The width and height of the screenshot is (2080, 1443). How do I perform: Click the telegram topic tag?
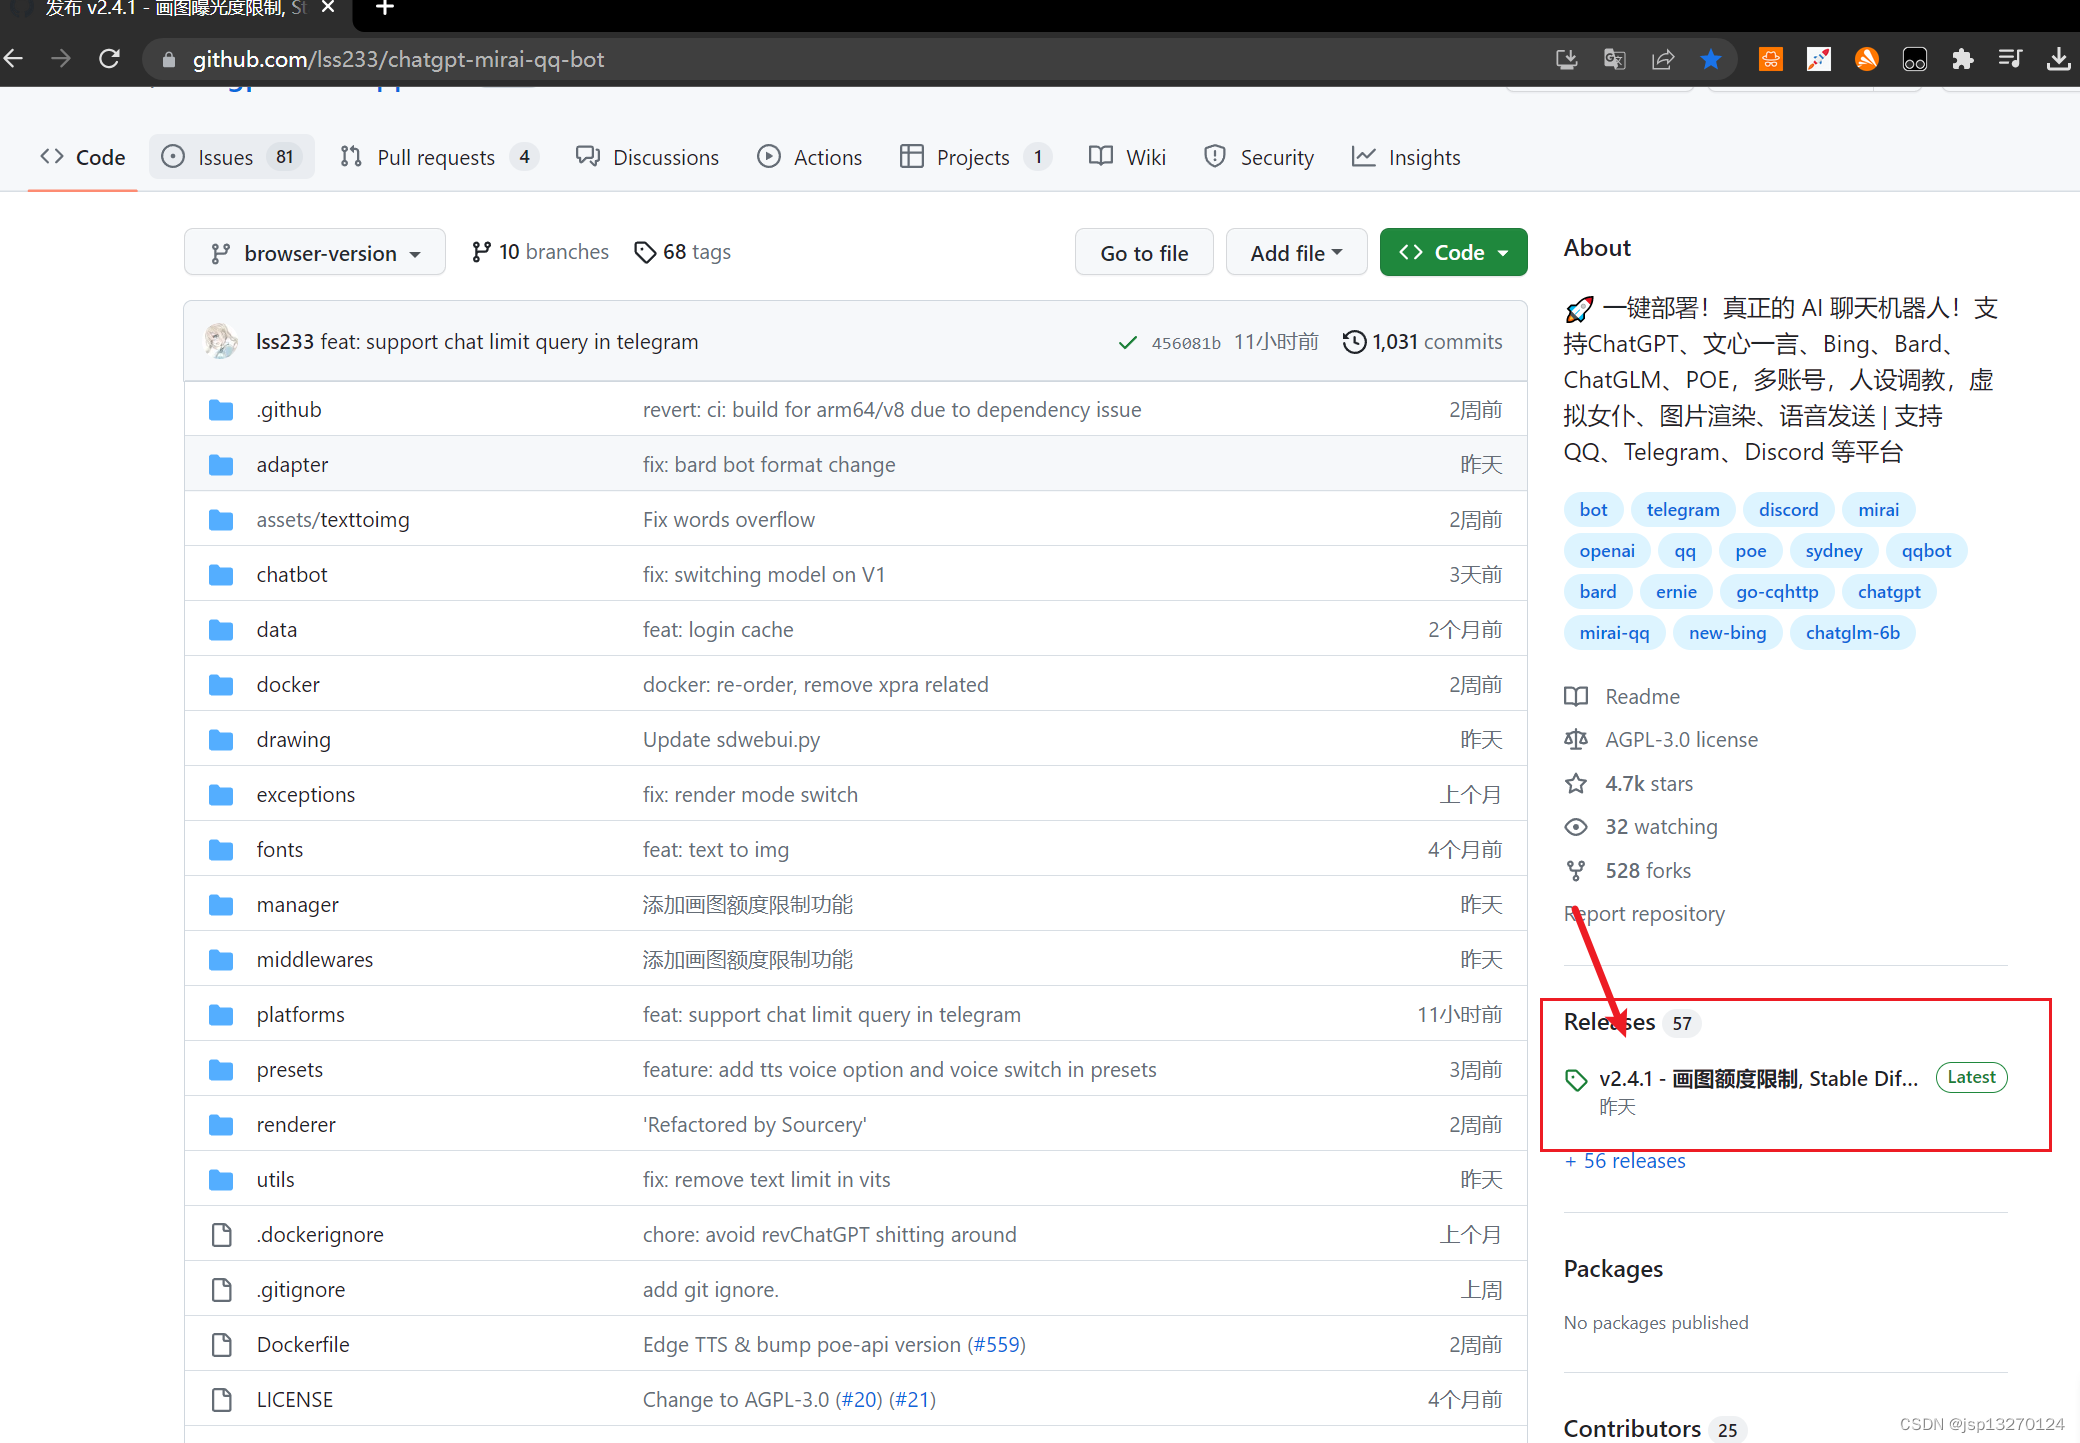point(1683,510)
